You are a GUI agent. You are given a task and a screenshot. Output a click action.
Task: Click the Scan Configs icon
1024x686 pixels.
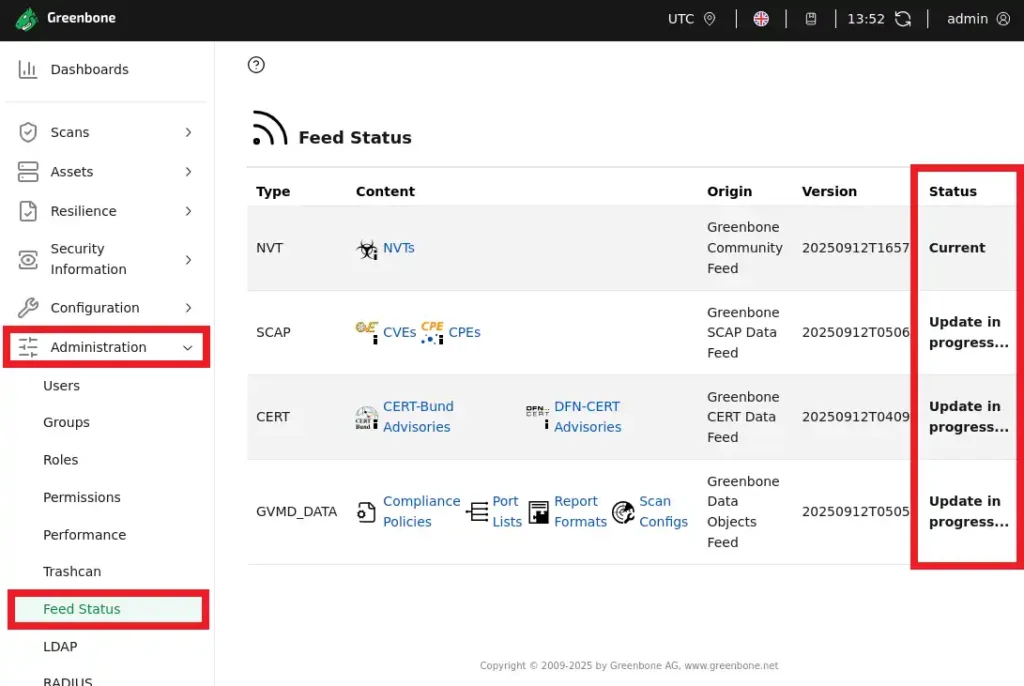click(x=623, y=512)
